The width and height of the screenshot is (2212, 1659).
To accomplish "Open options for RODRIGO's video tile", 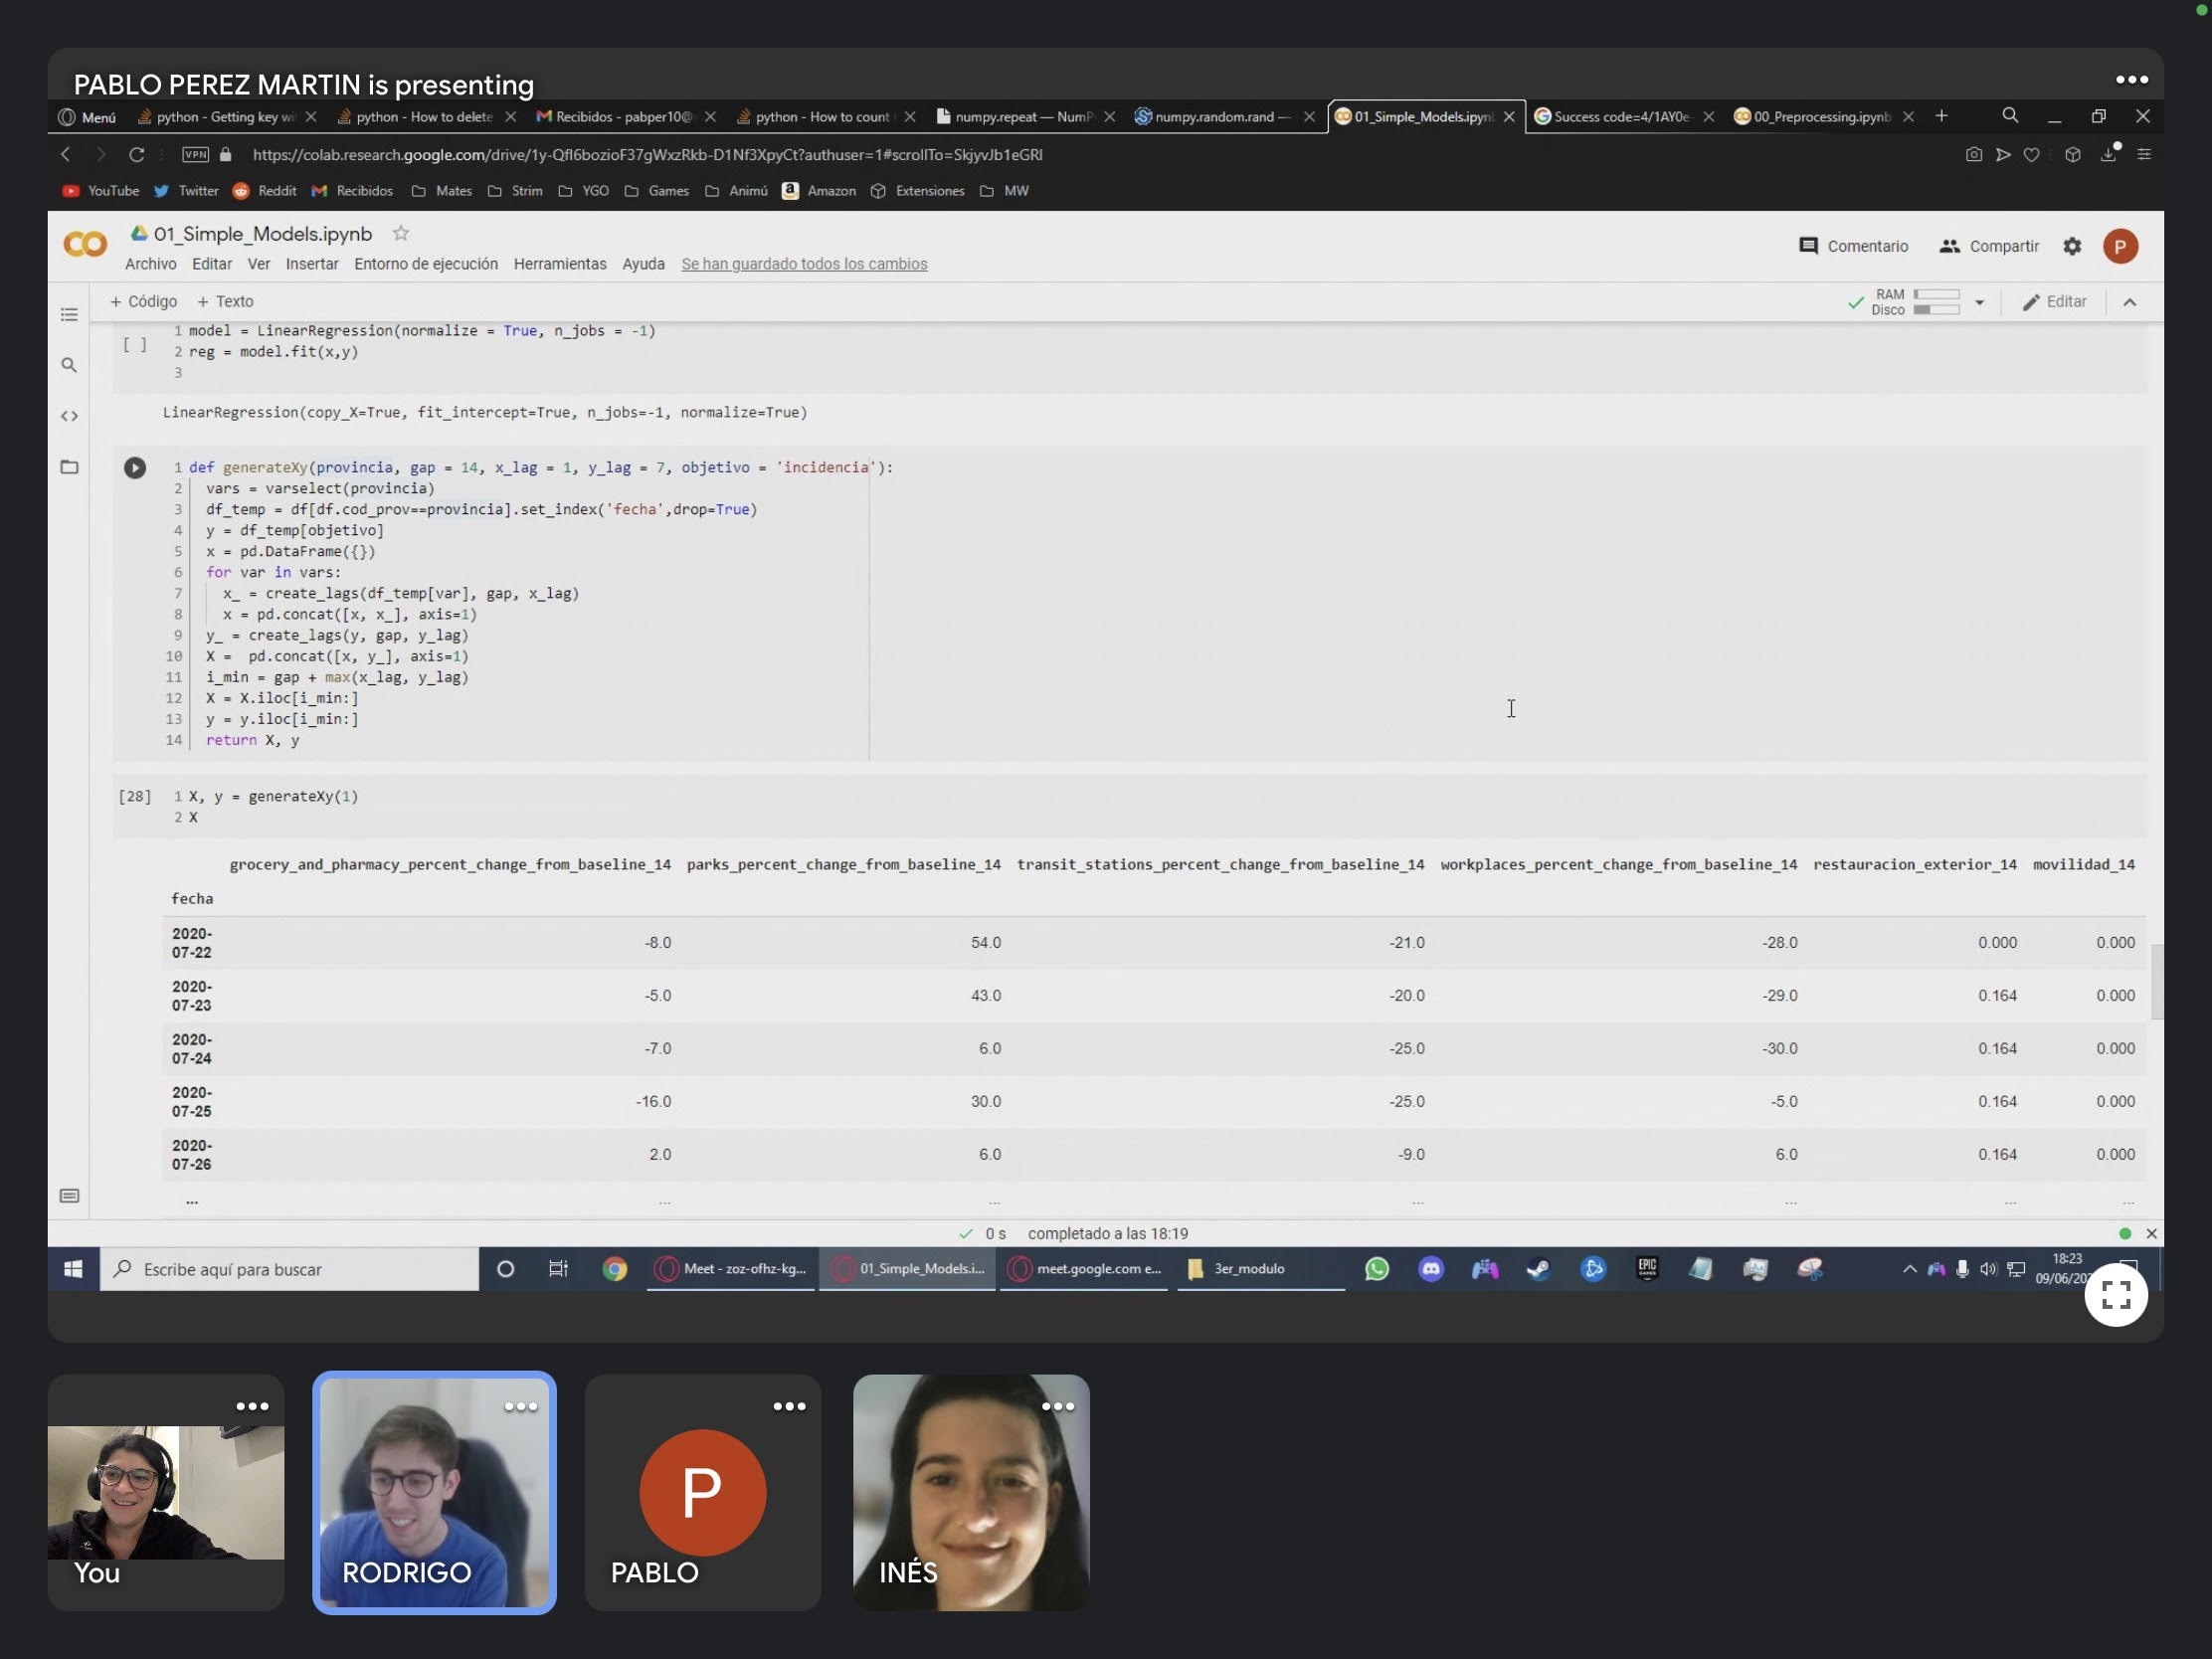I will pos(520,1406).
